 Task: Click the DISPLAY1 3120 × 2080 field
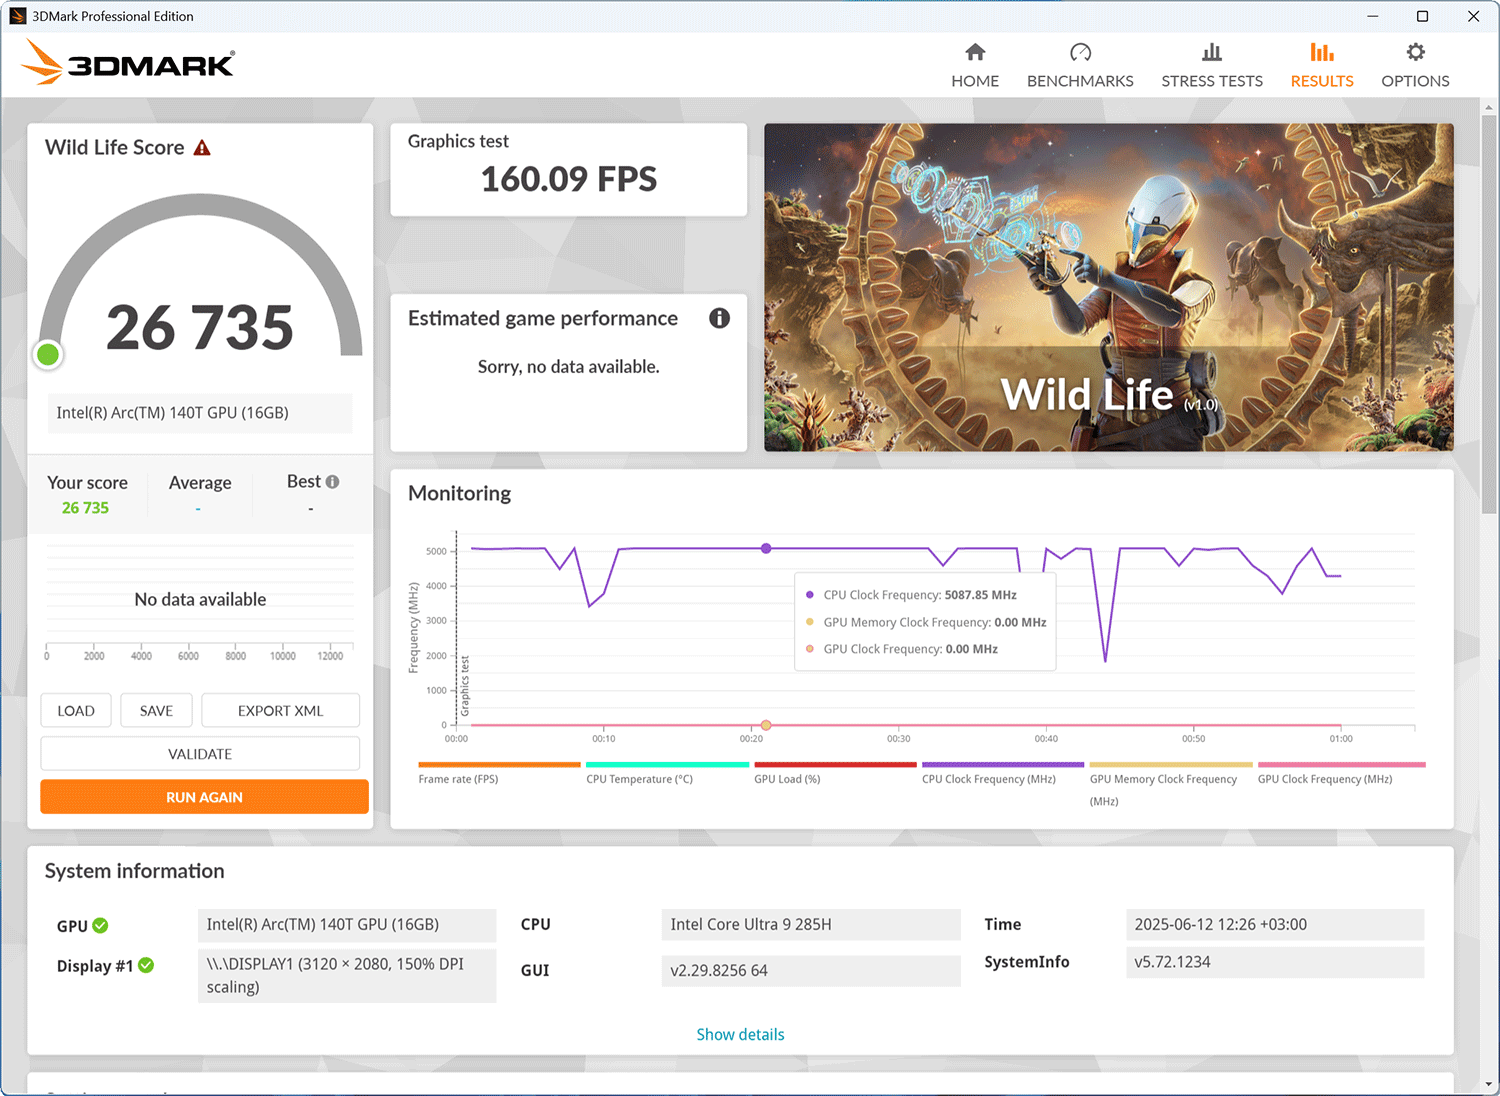pos(347,975)
